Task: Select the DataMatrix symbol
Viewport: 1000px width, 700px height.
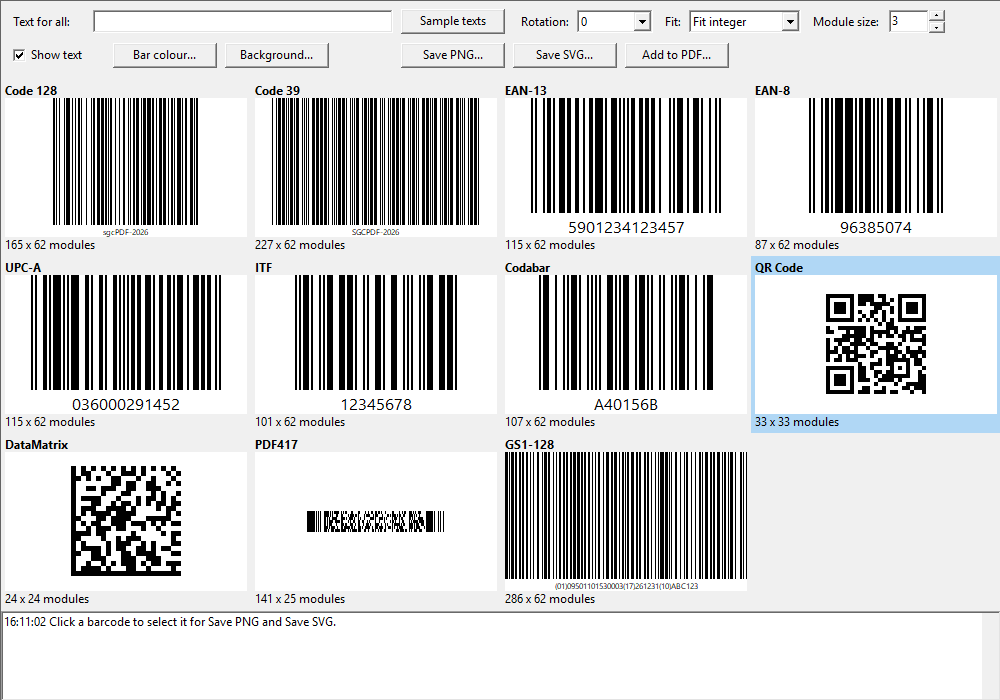Action: [x=126, y=521]
